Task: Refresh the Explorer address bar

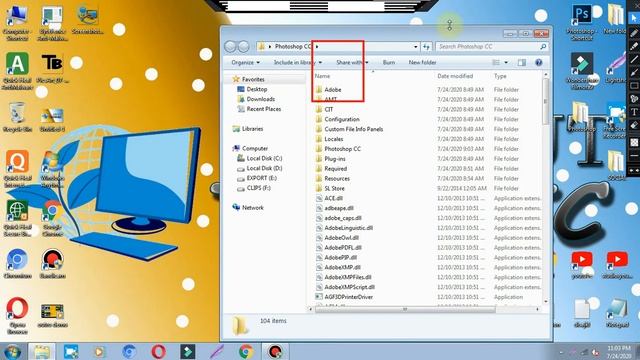Action: [427, 47]
